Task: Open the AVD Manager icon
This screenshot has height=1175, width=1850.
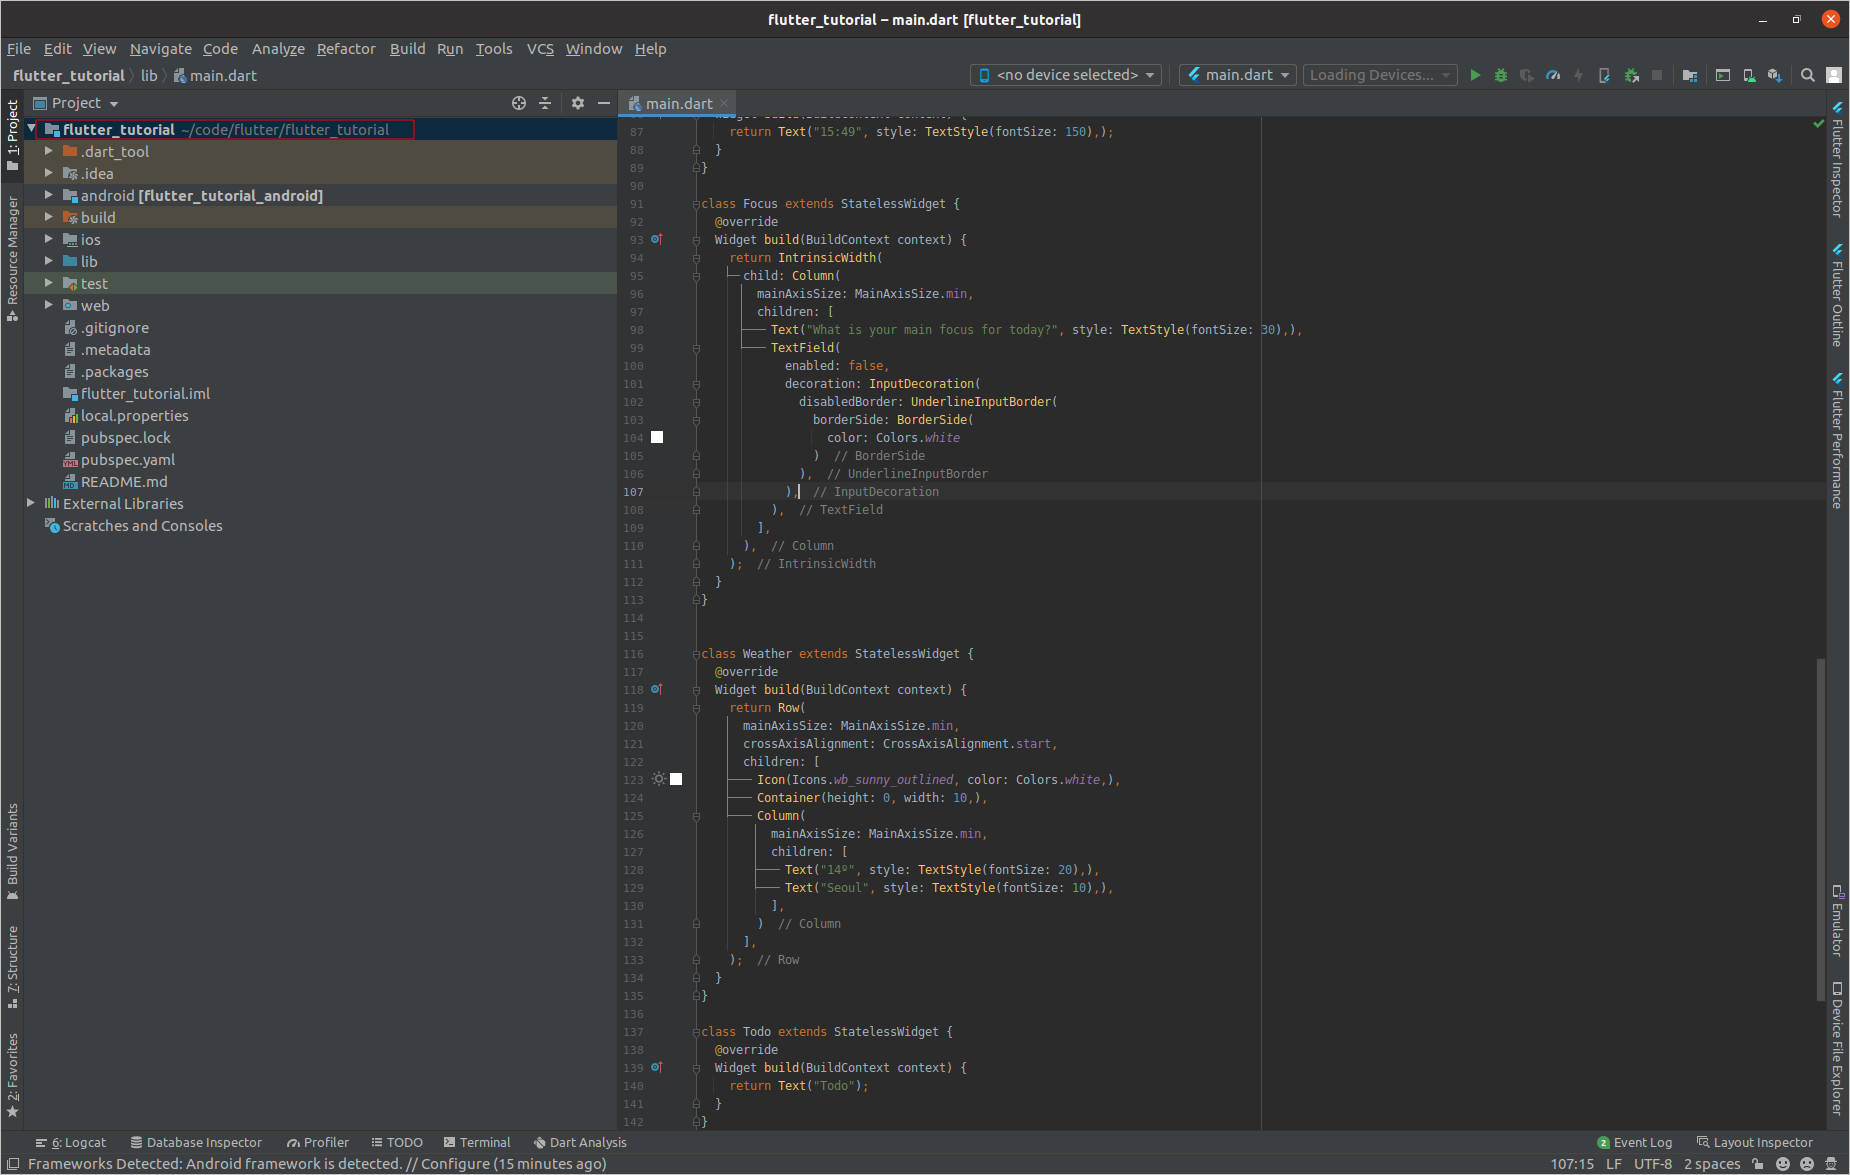Action: pyautogui.click(x=1749, y=75)
